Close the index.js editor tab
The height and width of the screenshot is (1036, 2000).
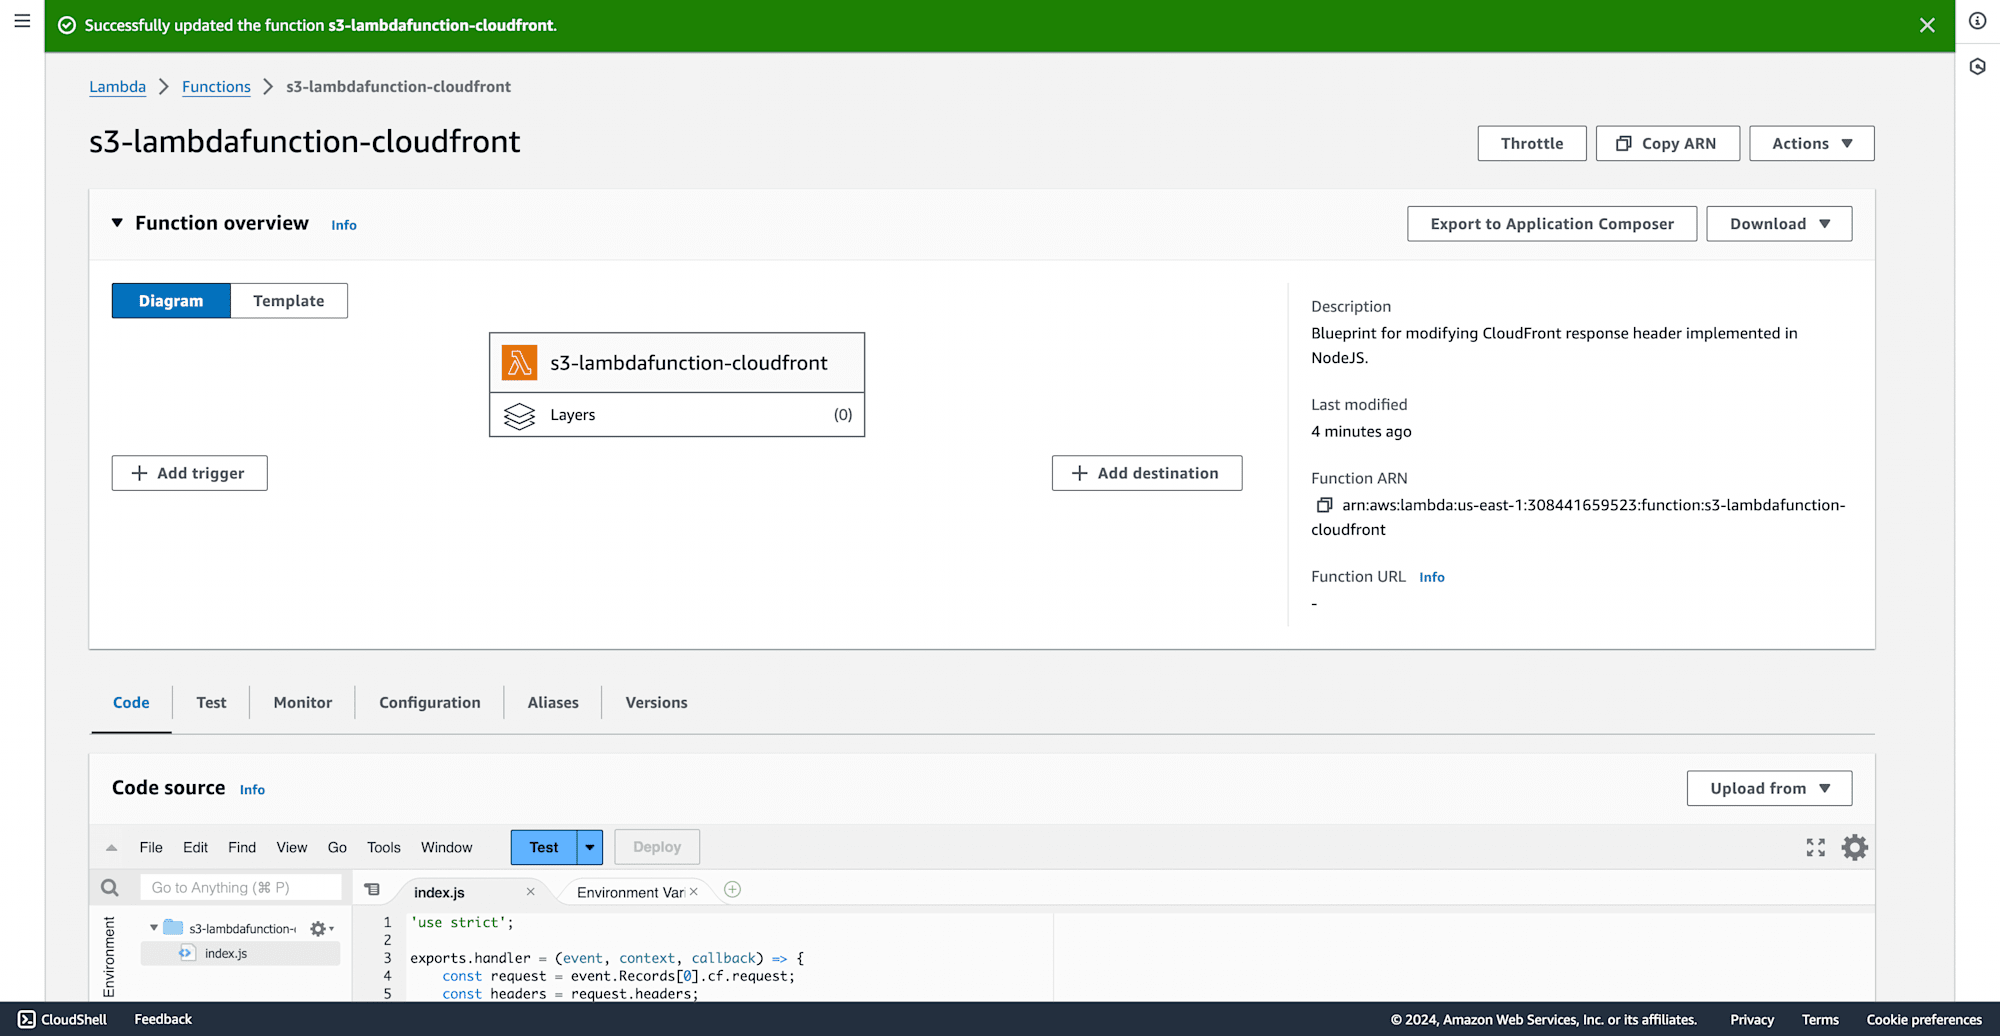pos(530,892)
